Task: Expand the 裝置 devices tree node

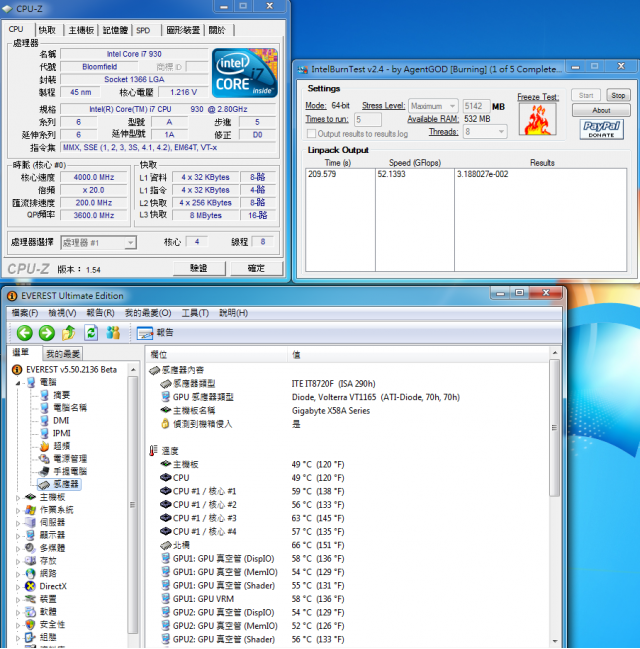Action: point(18,600)
